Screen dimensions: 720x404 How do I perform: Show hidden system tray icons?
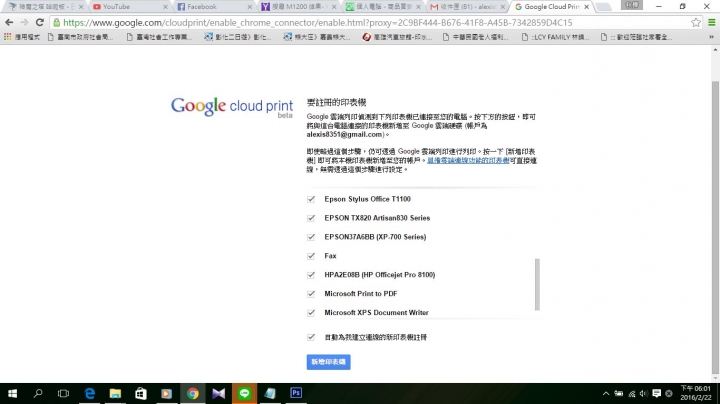click(x=606, y=393)
